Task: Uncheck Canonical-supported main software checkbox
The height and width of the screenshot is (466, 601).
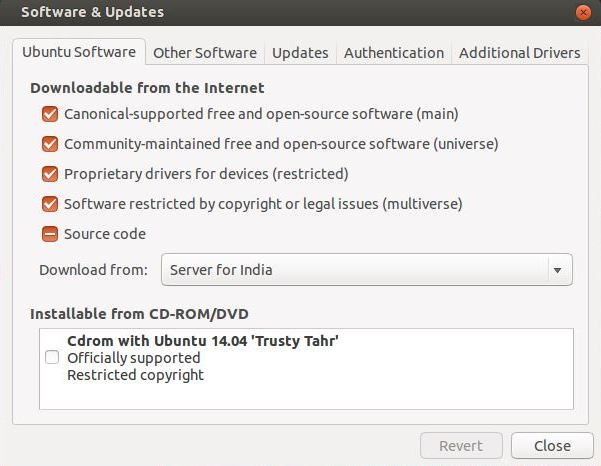Action: pyautogui.click(x=50, y=114)
